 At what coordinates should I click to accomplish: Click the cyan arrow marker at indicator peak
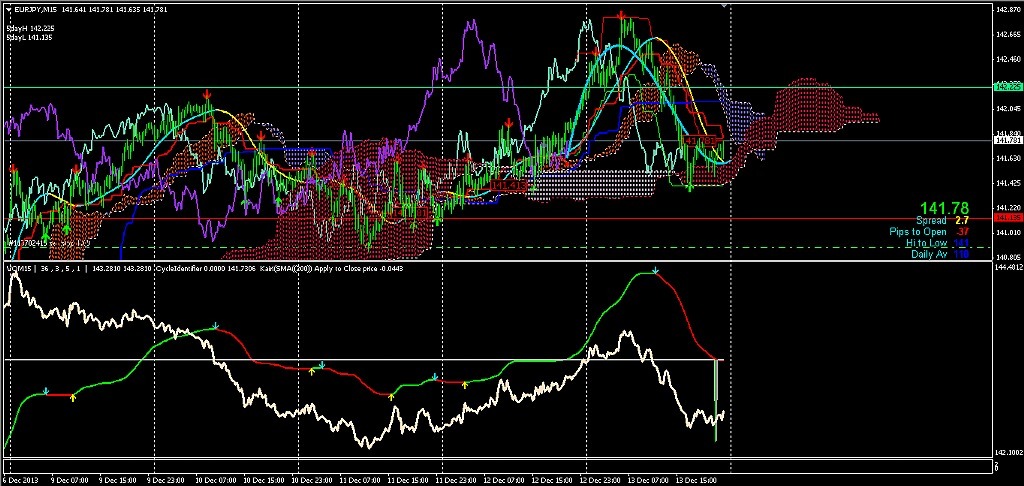pyautogui.click(x=656, y=270)
